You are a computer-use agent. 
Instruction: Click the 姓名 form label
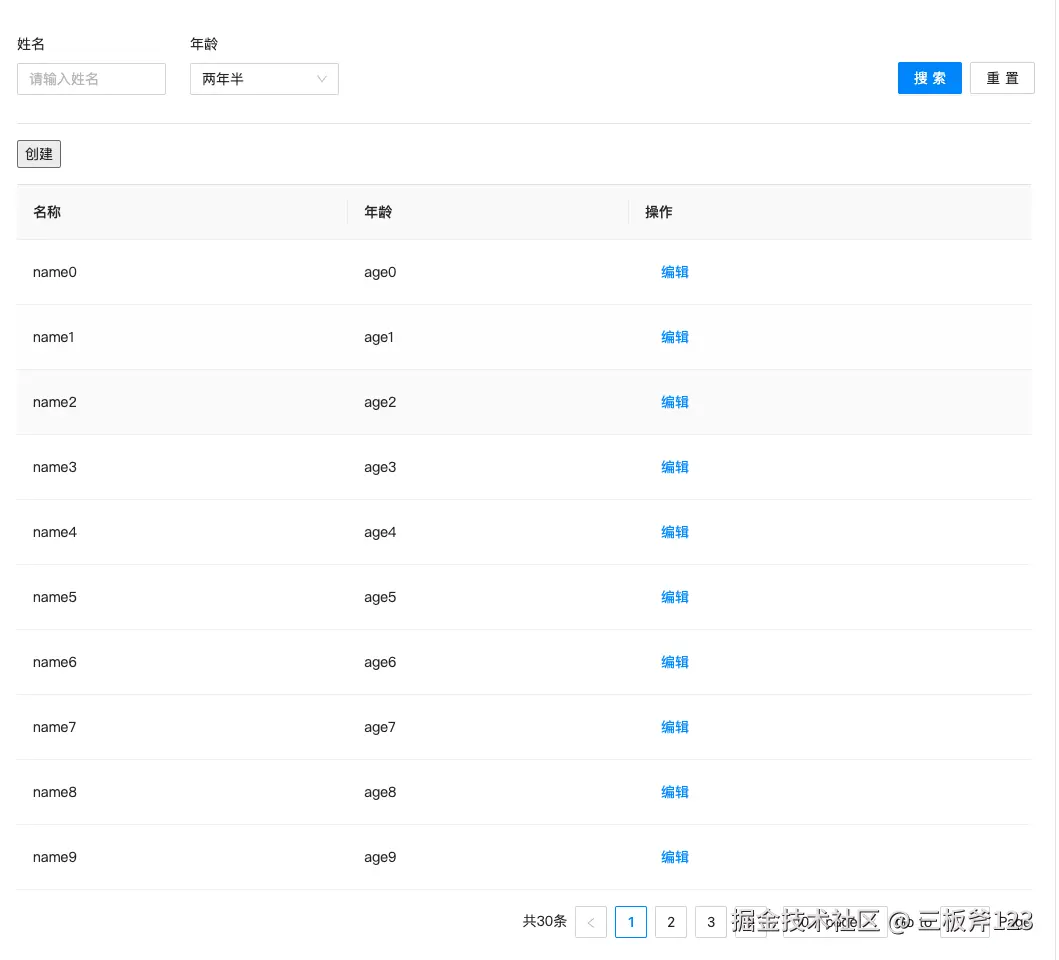tap(31, 44)
